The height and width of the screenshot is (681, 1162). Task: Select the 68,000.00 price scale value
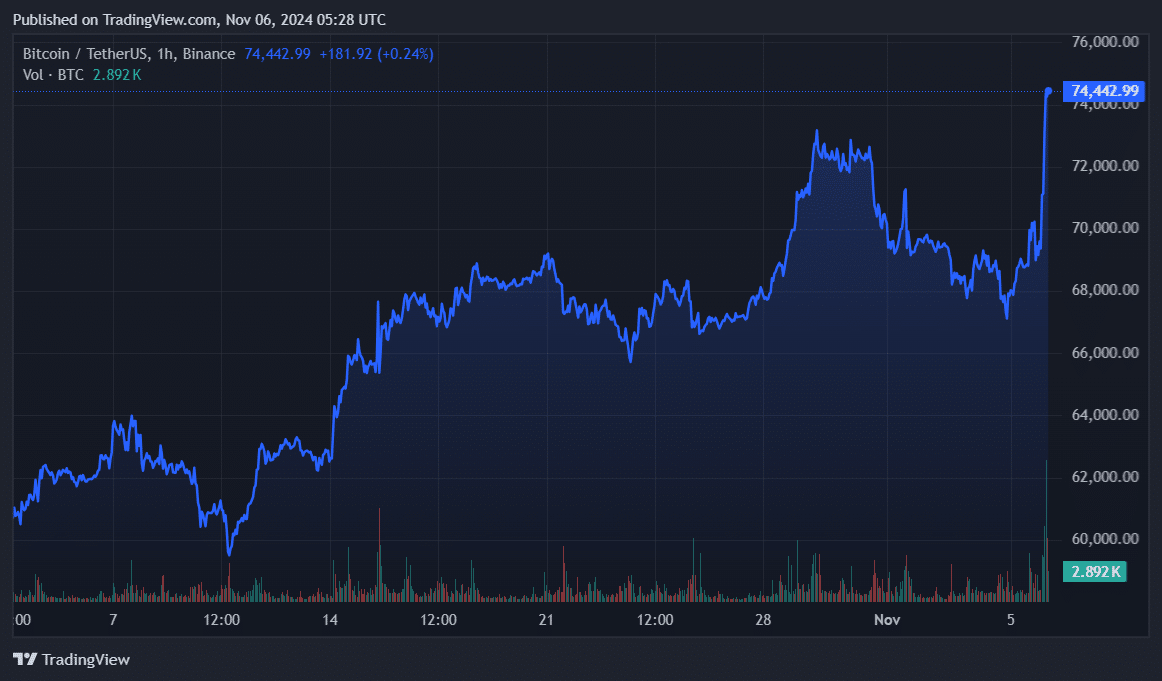1104,290
